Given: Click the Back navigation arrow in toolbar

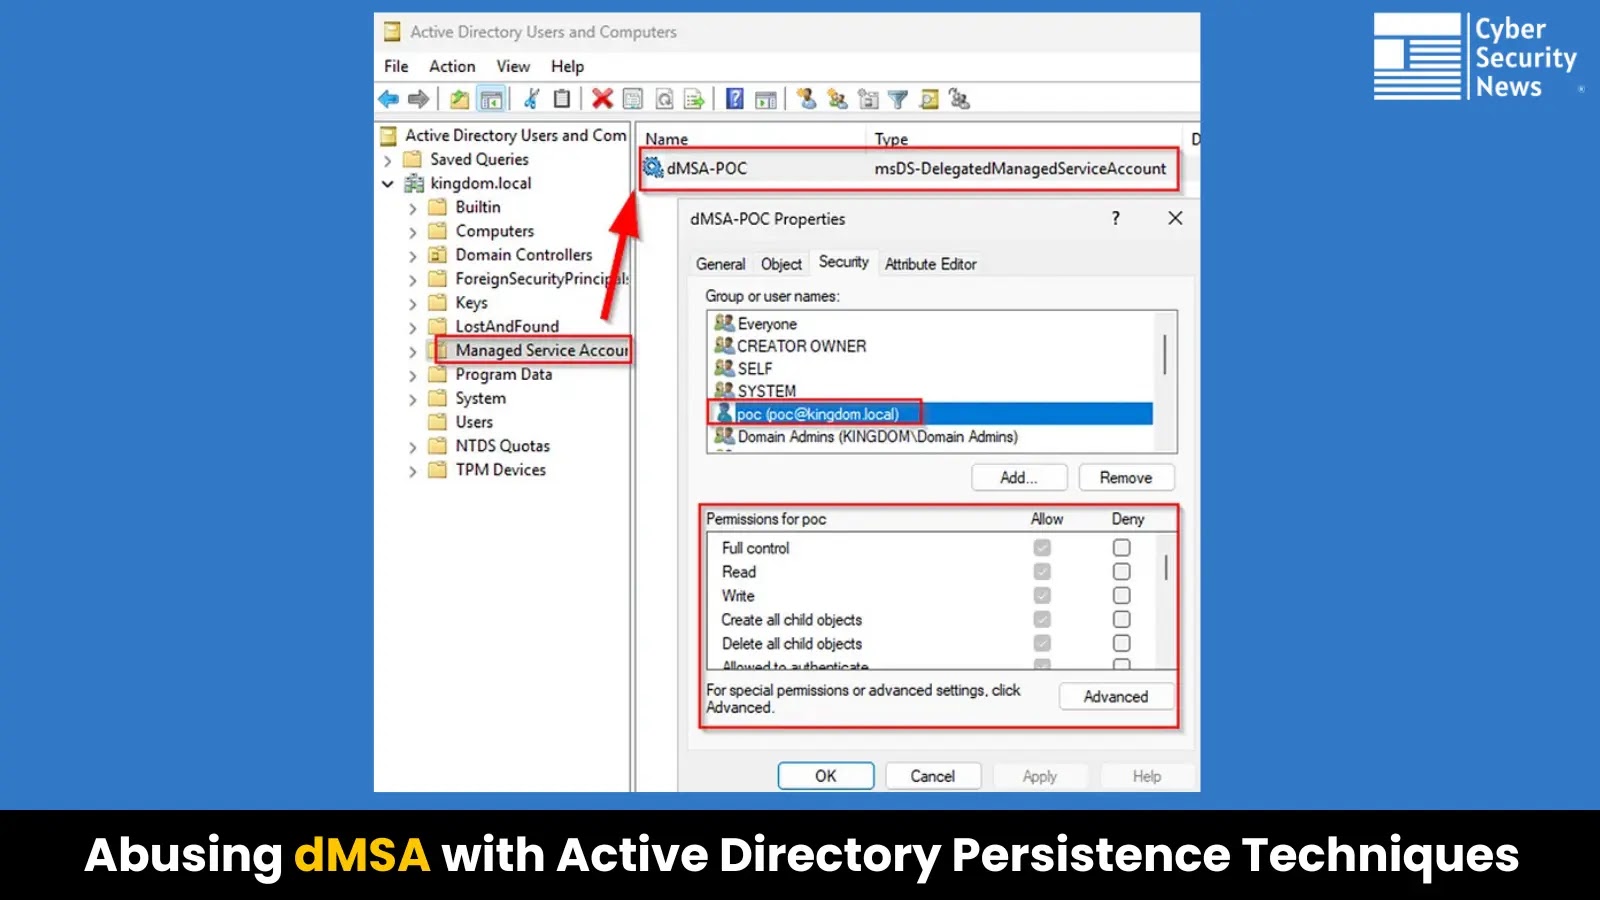Looking at the screenshot, I should point(388,99).
